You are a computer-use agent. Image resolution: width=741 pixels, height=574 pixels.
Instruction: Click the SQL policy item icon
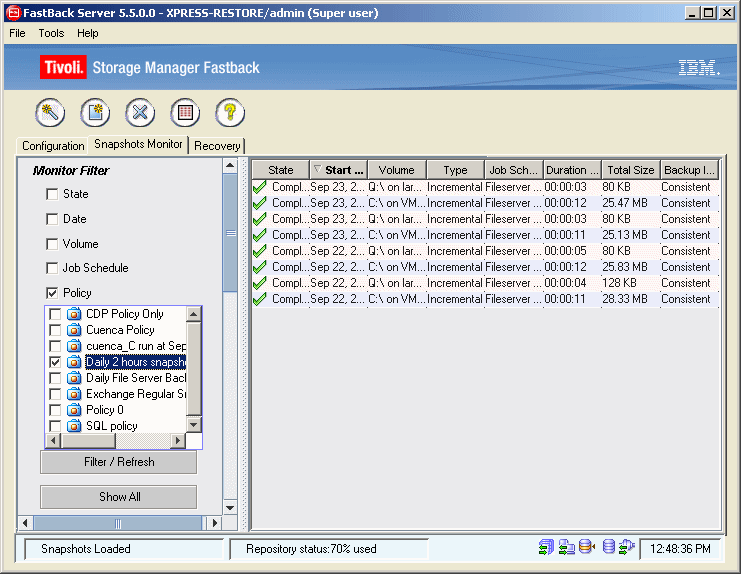click(x=74, y=426)
